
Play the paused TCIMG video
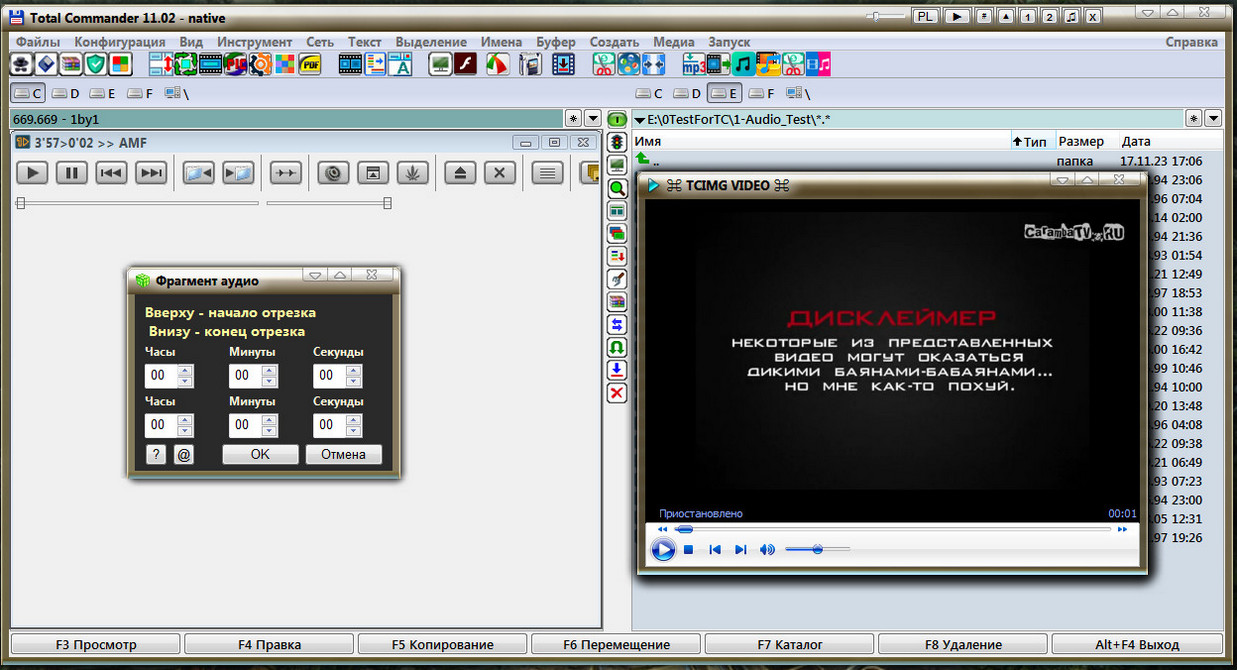tap(663, 549)
